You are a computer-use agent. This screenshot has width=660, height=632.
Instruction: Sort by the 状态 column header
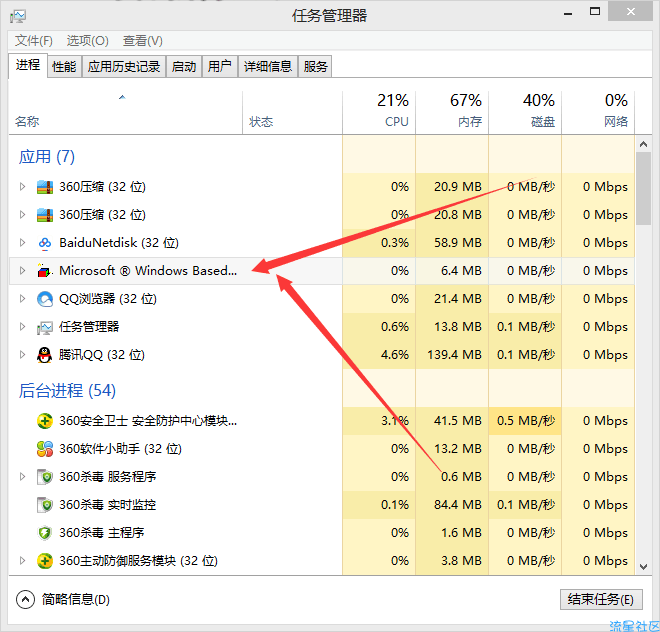[293, 113]
